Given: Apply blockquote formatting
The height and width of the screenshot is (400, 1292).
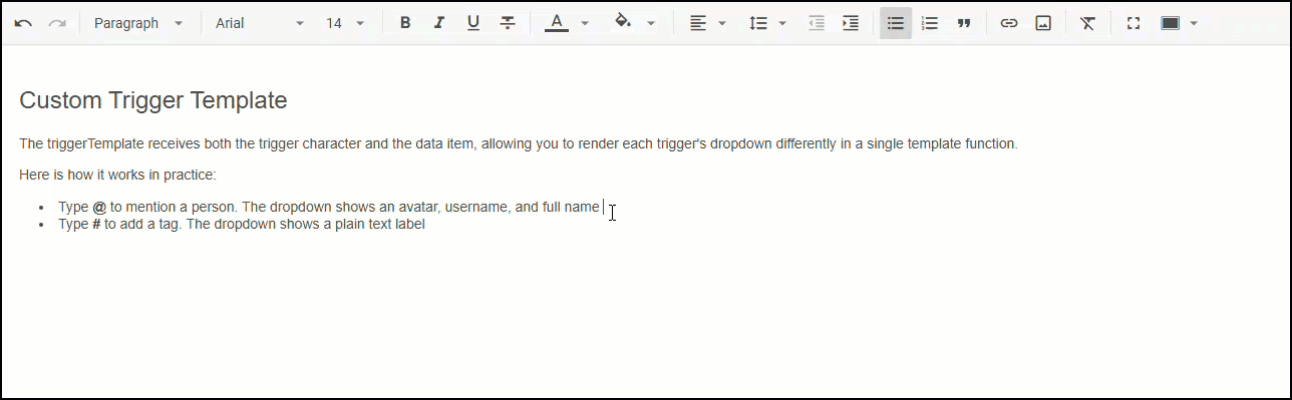Looking at the screenshot, I should pos(964,23).
